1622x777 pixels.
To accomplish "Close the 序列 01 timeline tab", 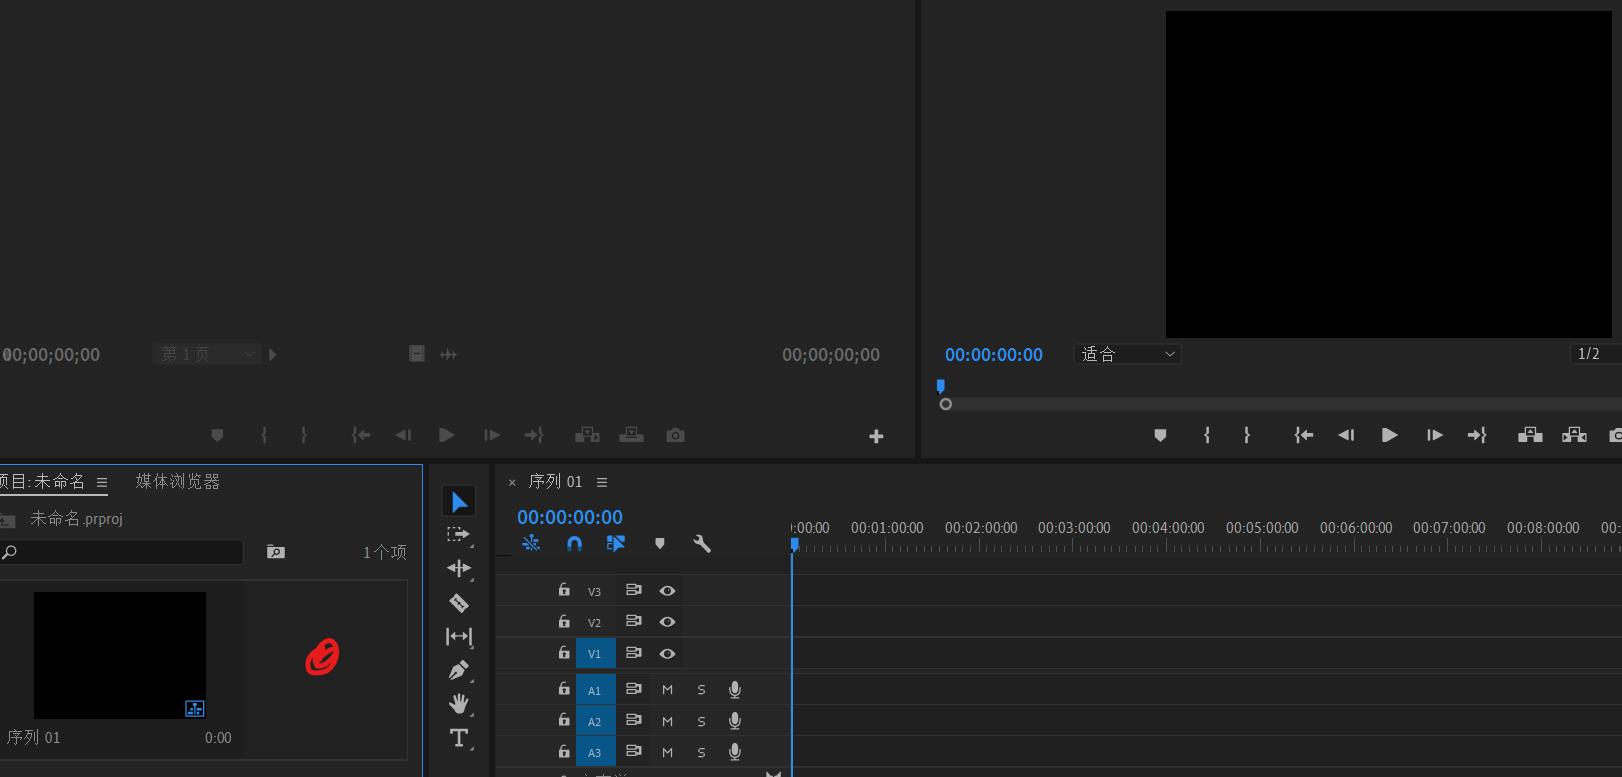I will pyautogui.click(x=512, y=482).
